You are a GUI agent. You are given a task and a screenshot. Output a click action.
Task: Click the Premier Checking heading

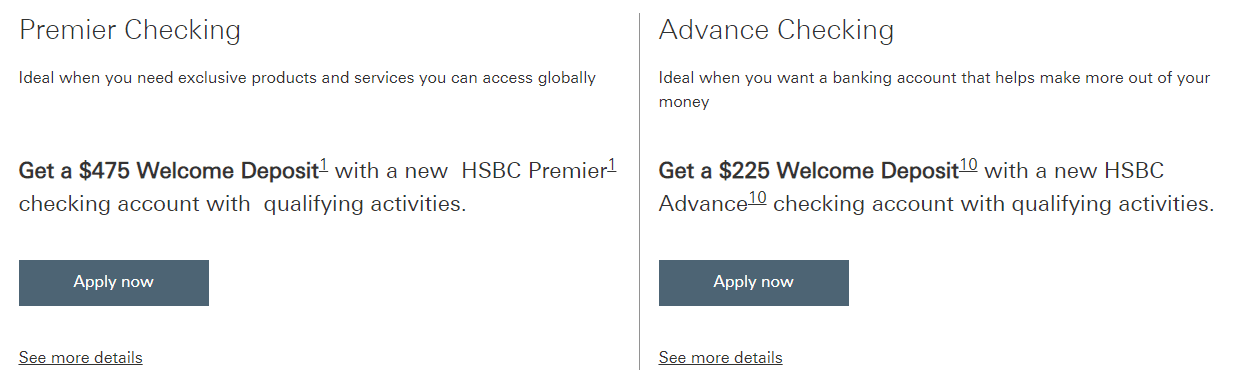[130, 30]
